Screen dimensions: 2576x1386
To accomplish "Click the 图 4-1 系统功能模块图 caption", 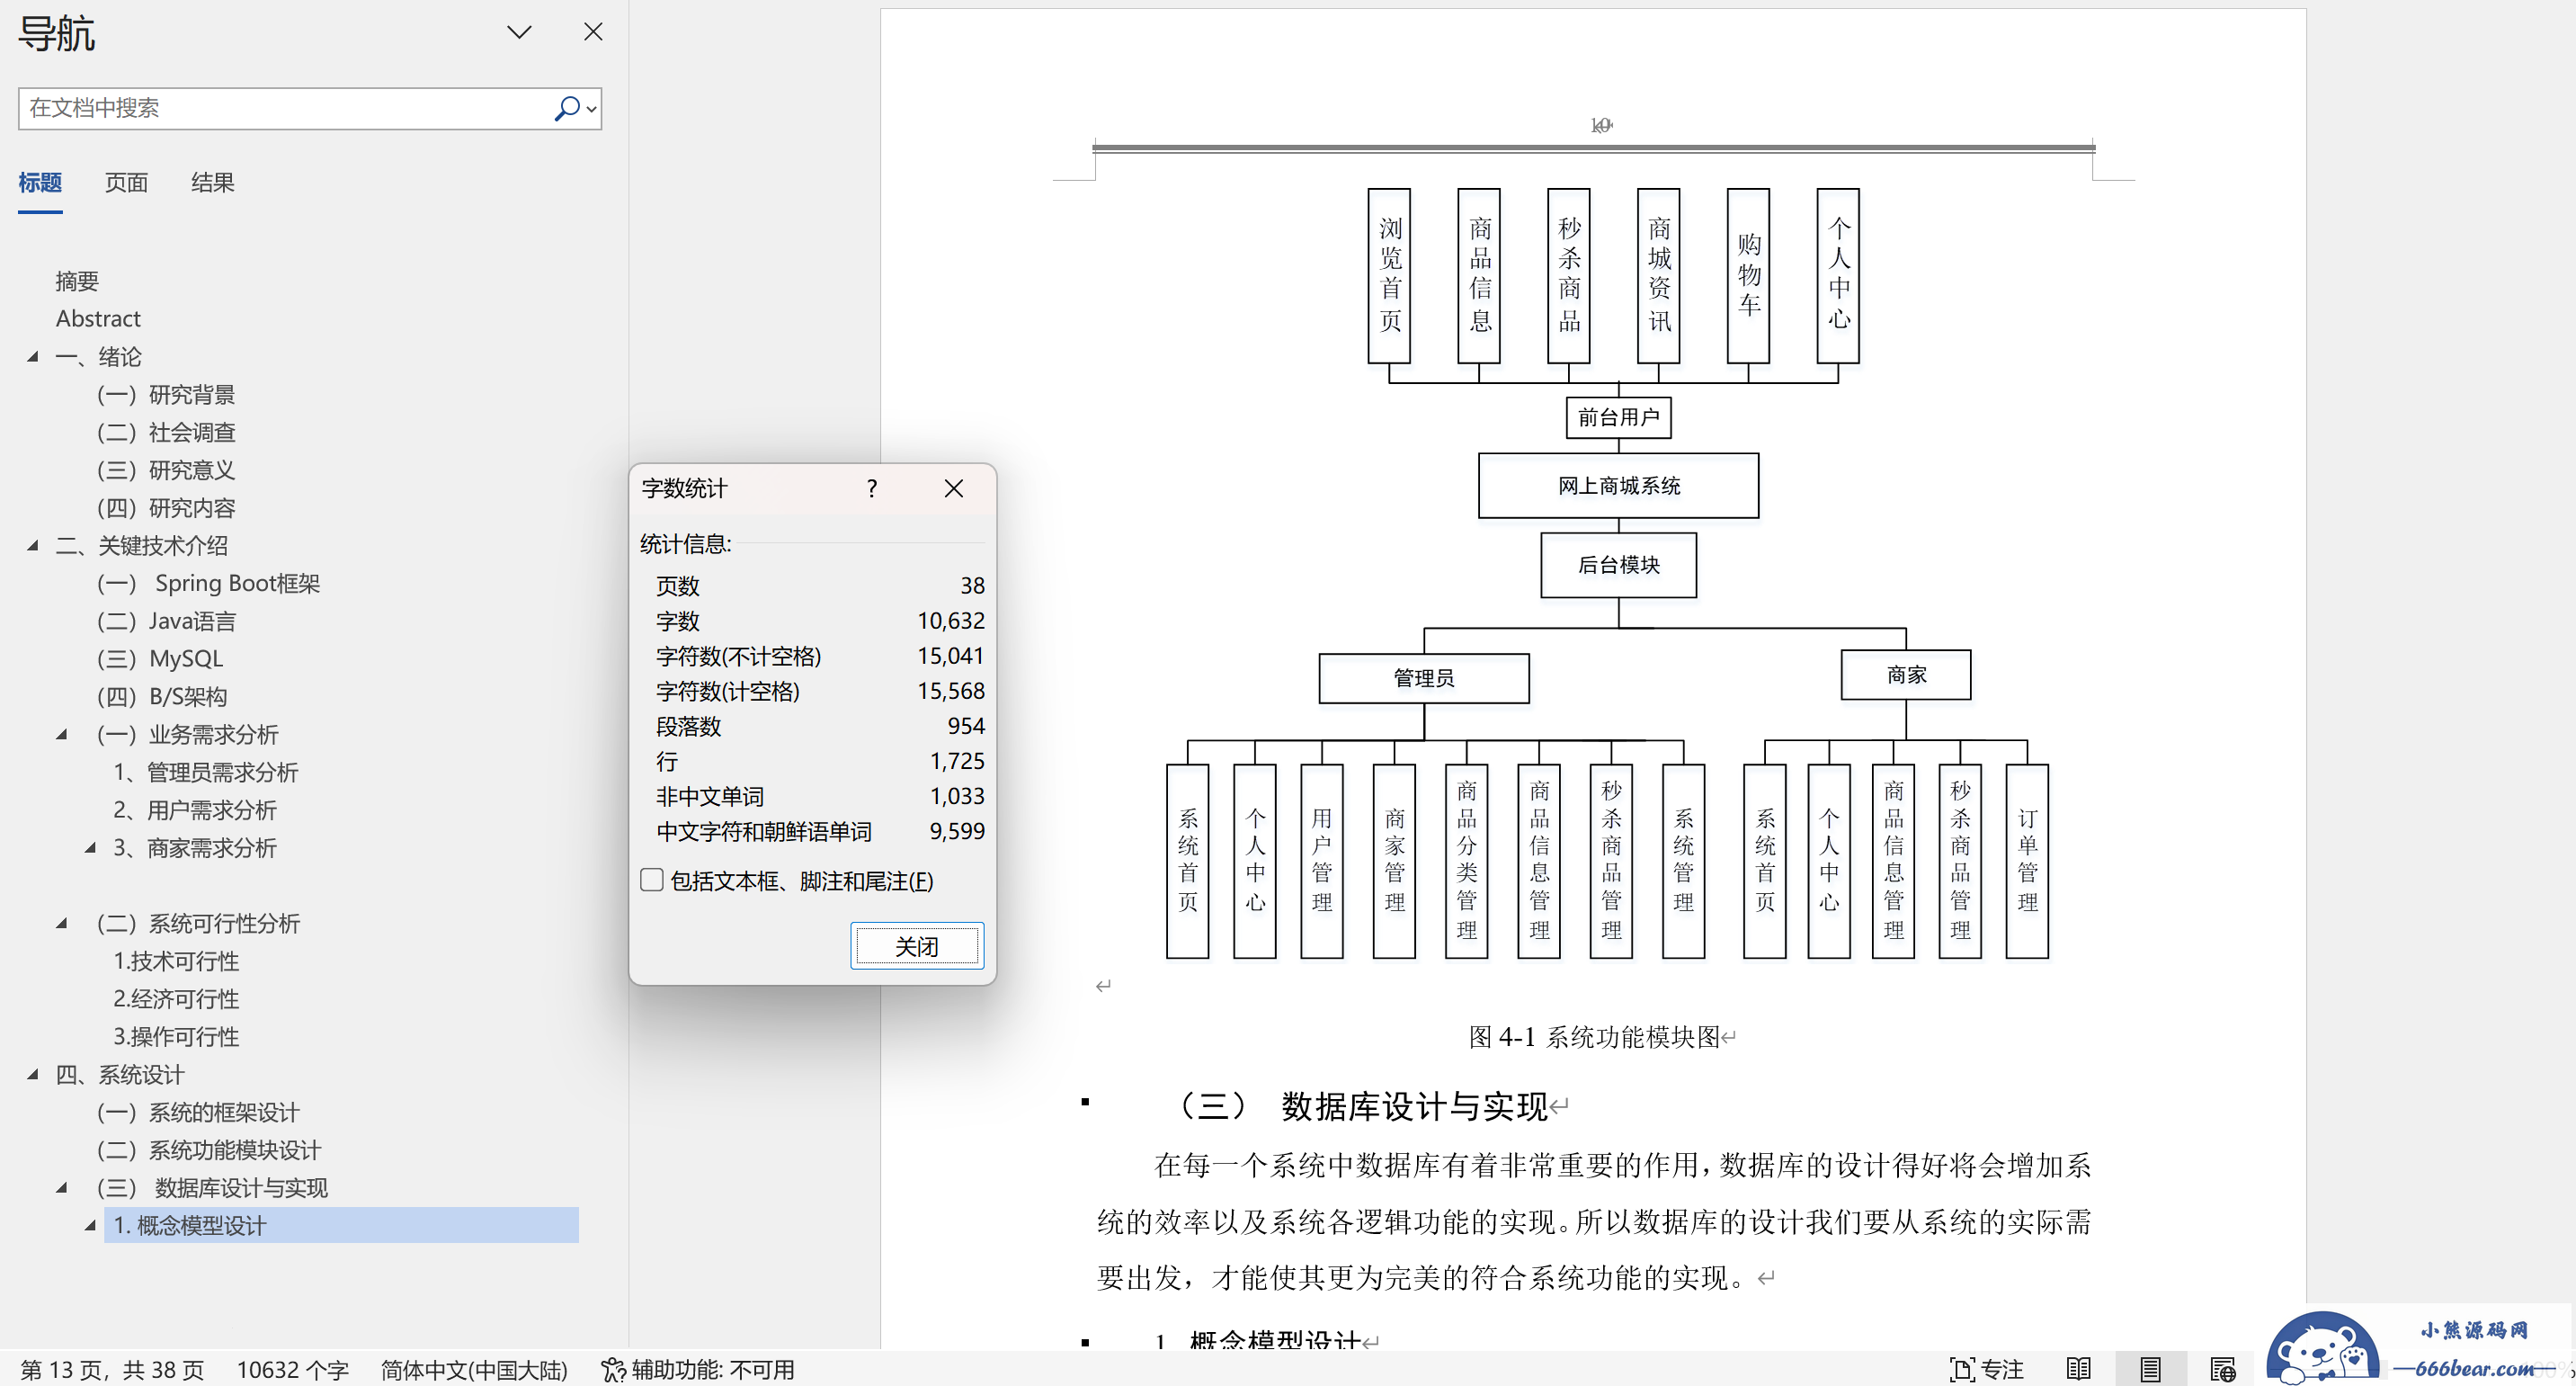I will point(1595,1037).
